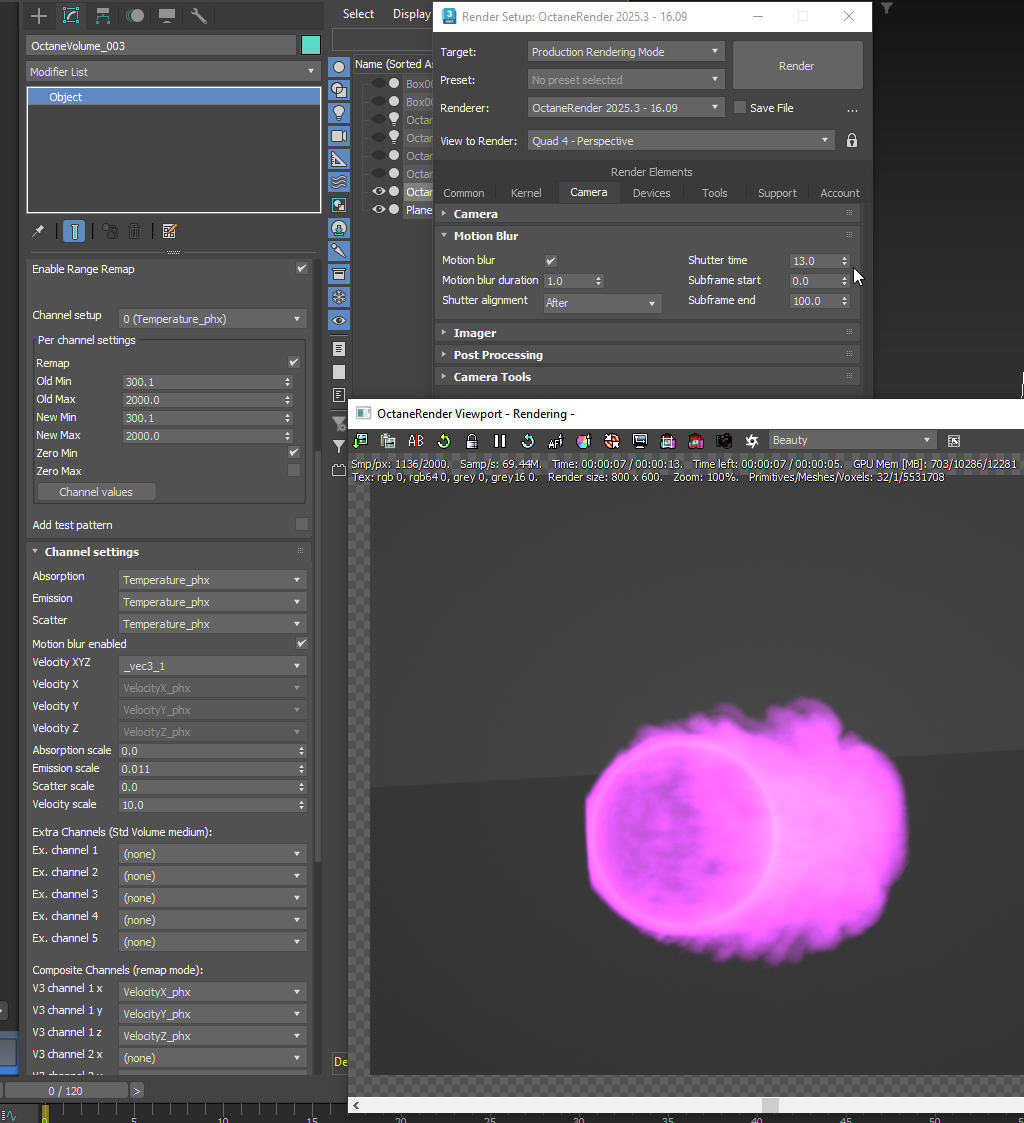Open the Emission channel dropdown

(213, 602)
